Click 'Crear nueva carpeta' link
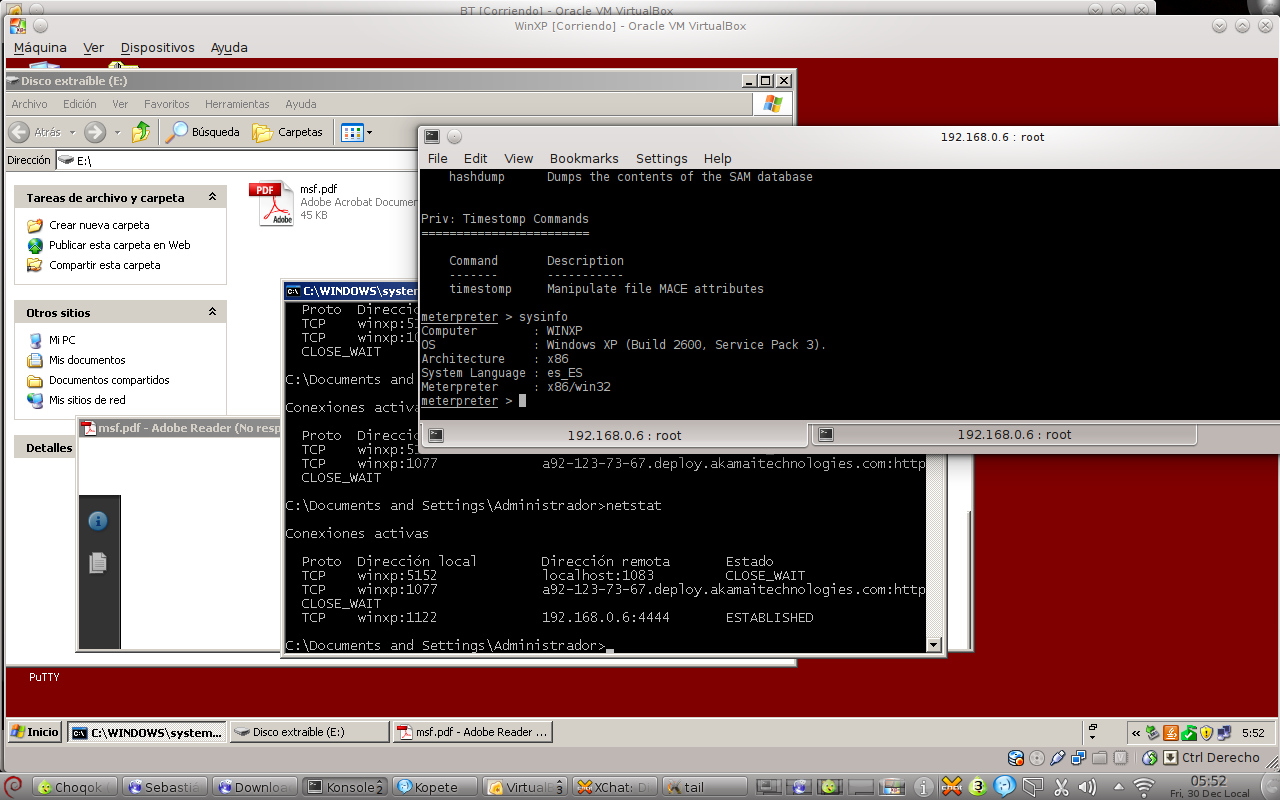1280x800 pixels. tap(99, 225)
